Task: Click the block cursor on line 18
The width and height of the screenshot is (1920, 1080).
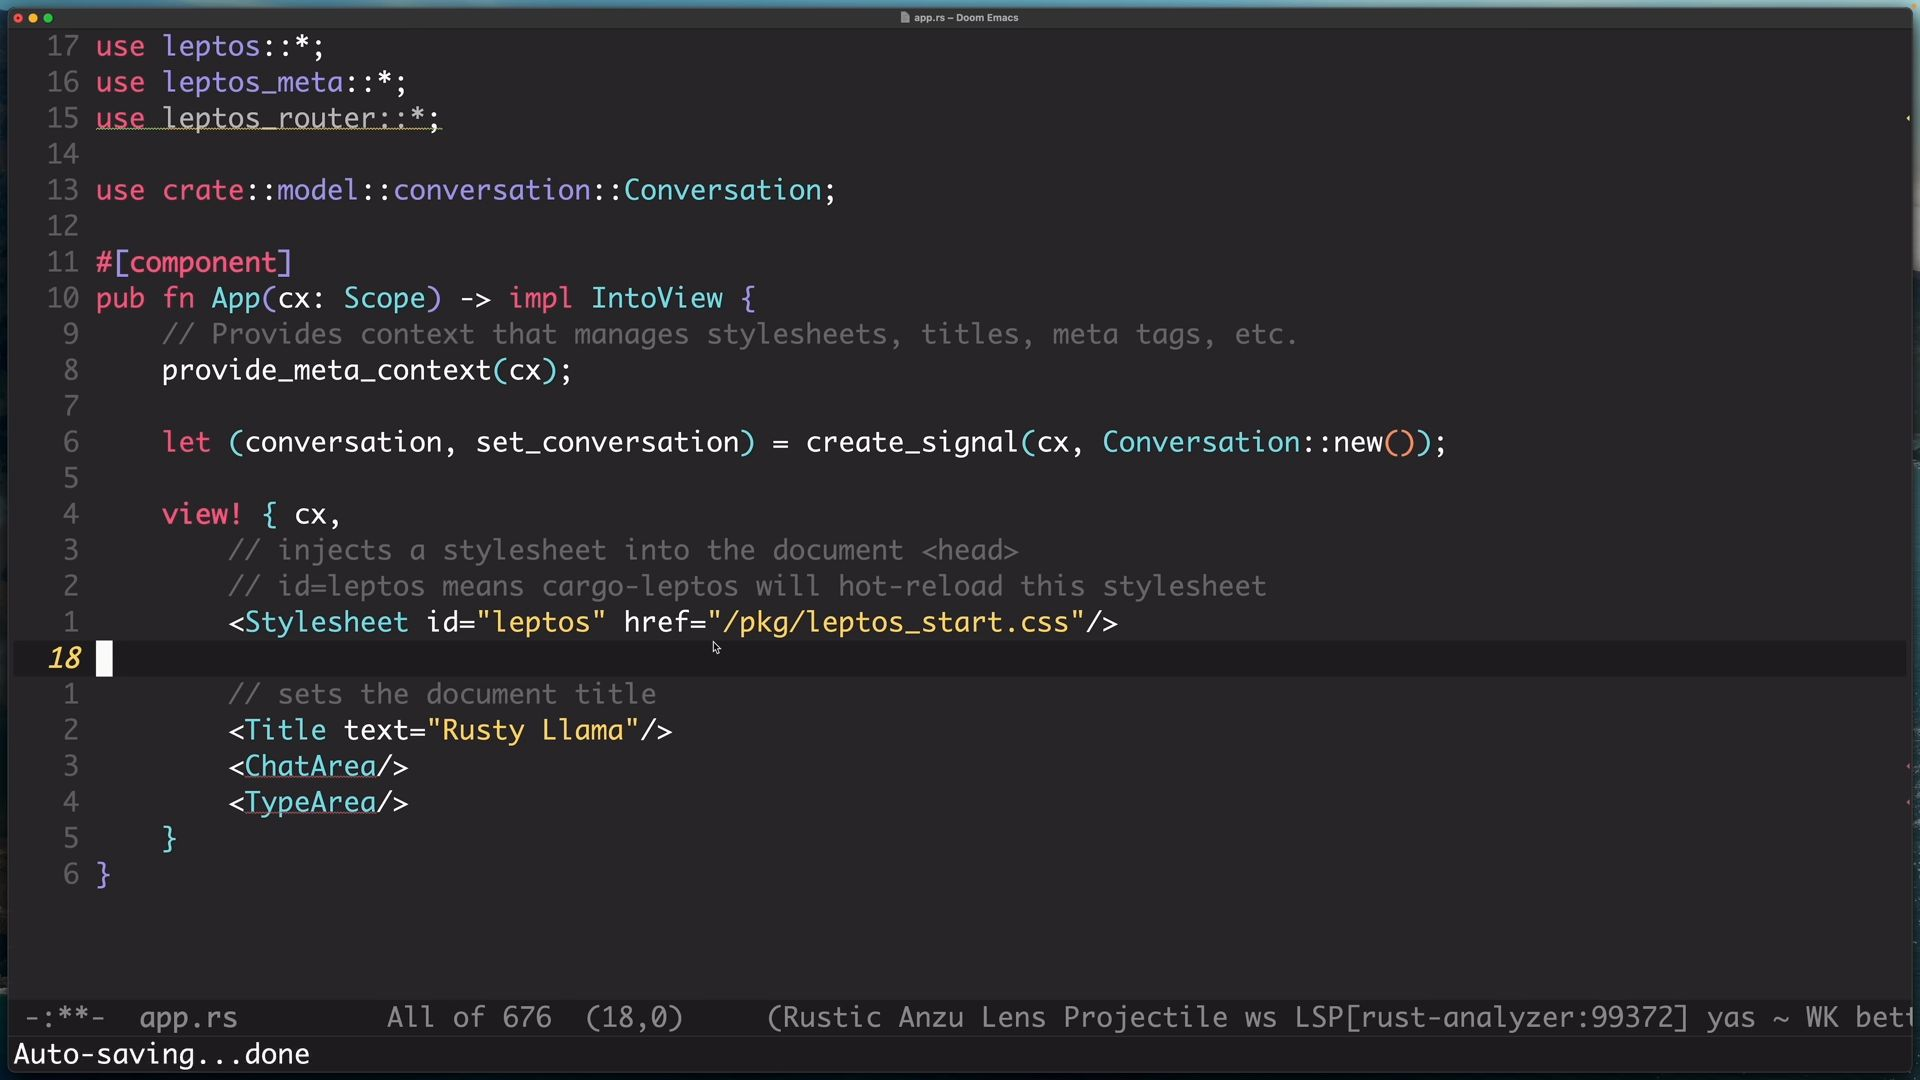Action: pyautogui.click(x=104, y=659)
